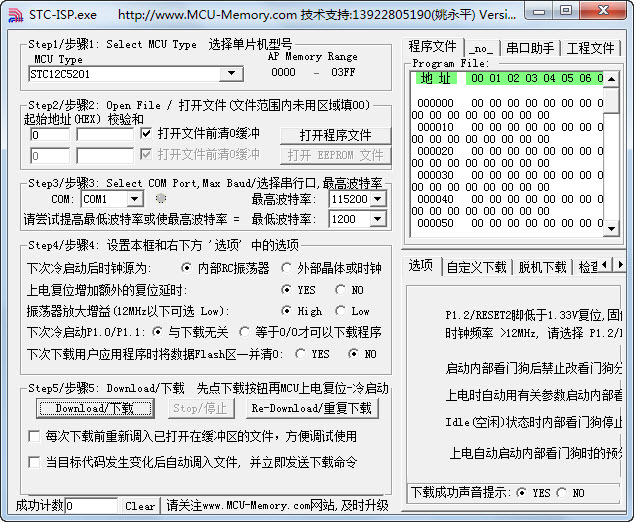
Task: Select 外部晶体或时钟 radio option
Action: pos(289,268)
